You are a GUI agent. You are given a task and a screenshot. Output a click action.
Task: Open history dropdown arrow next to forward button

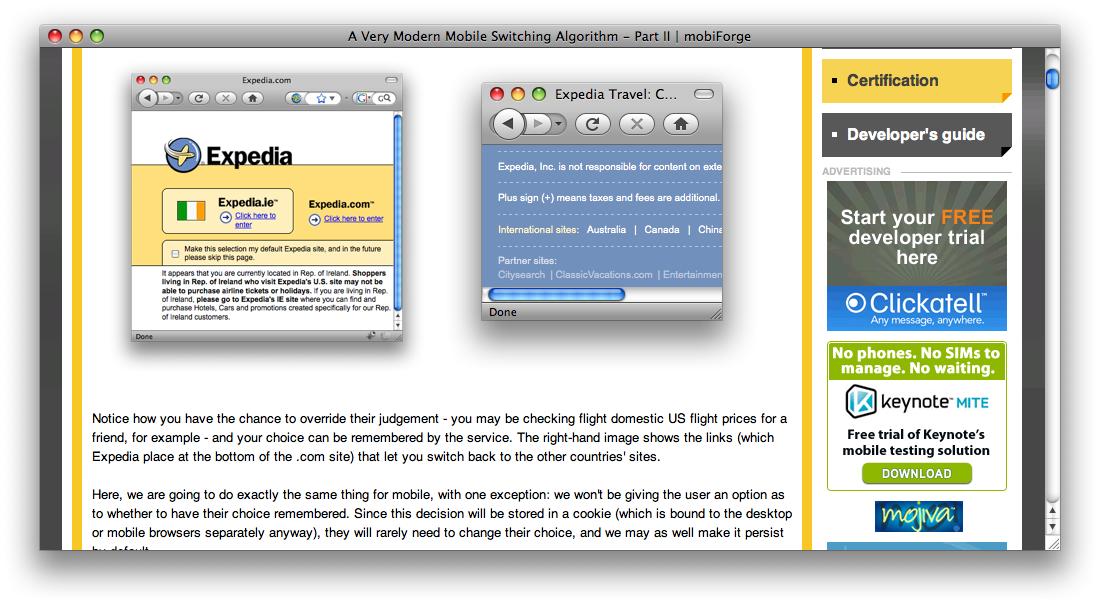[558, 124]
